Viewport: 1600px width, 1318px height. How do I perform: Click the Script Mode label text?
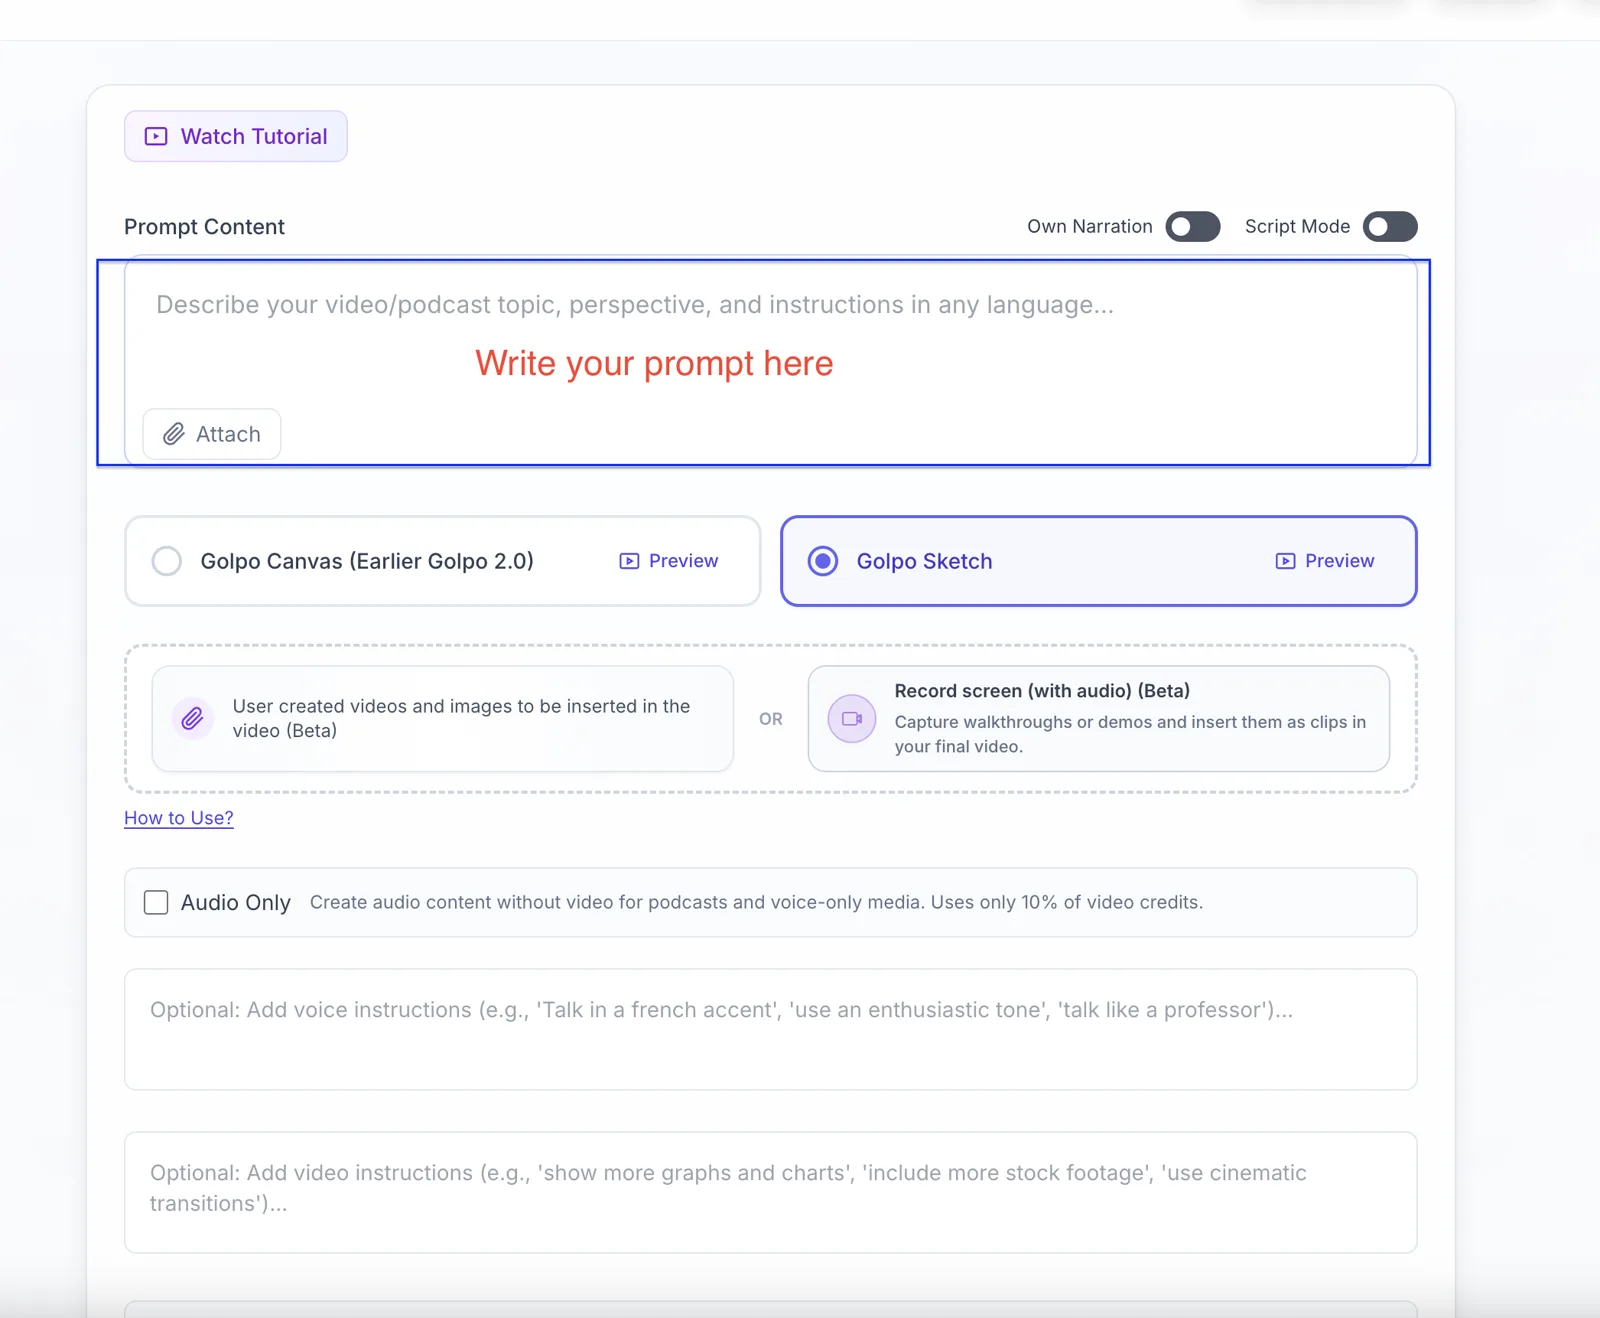click(x=1297, y=227)
